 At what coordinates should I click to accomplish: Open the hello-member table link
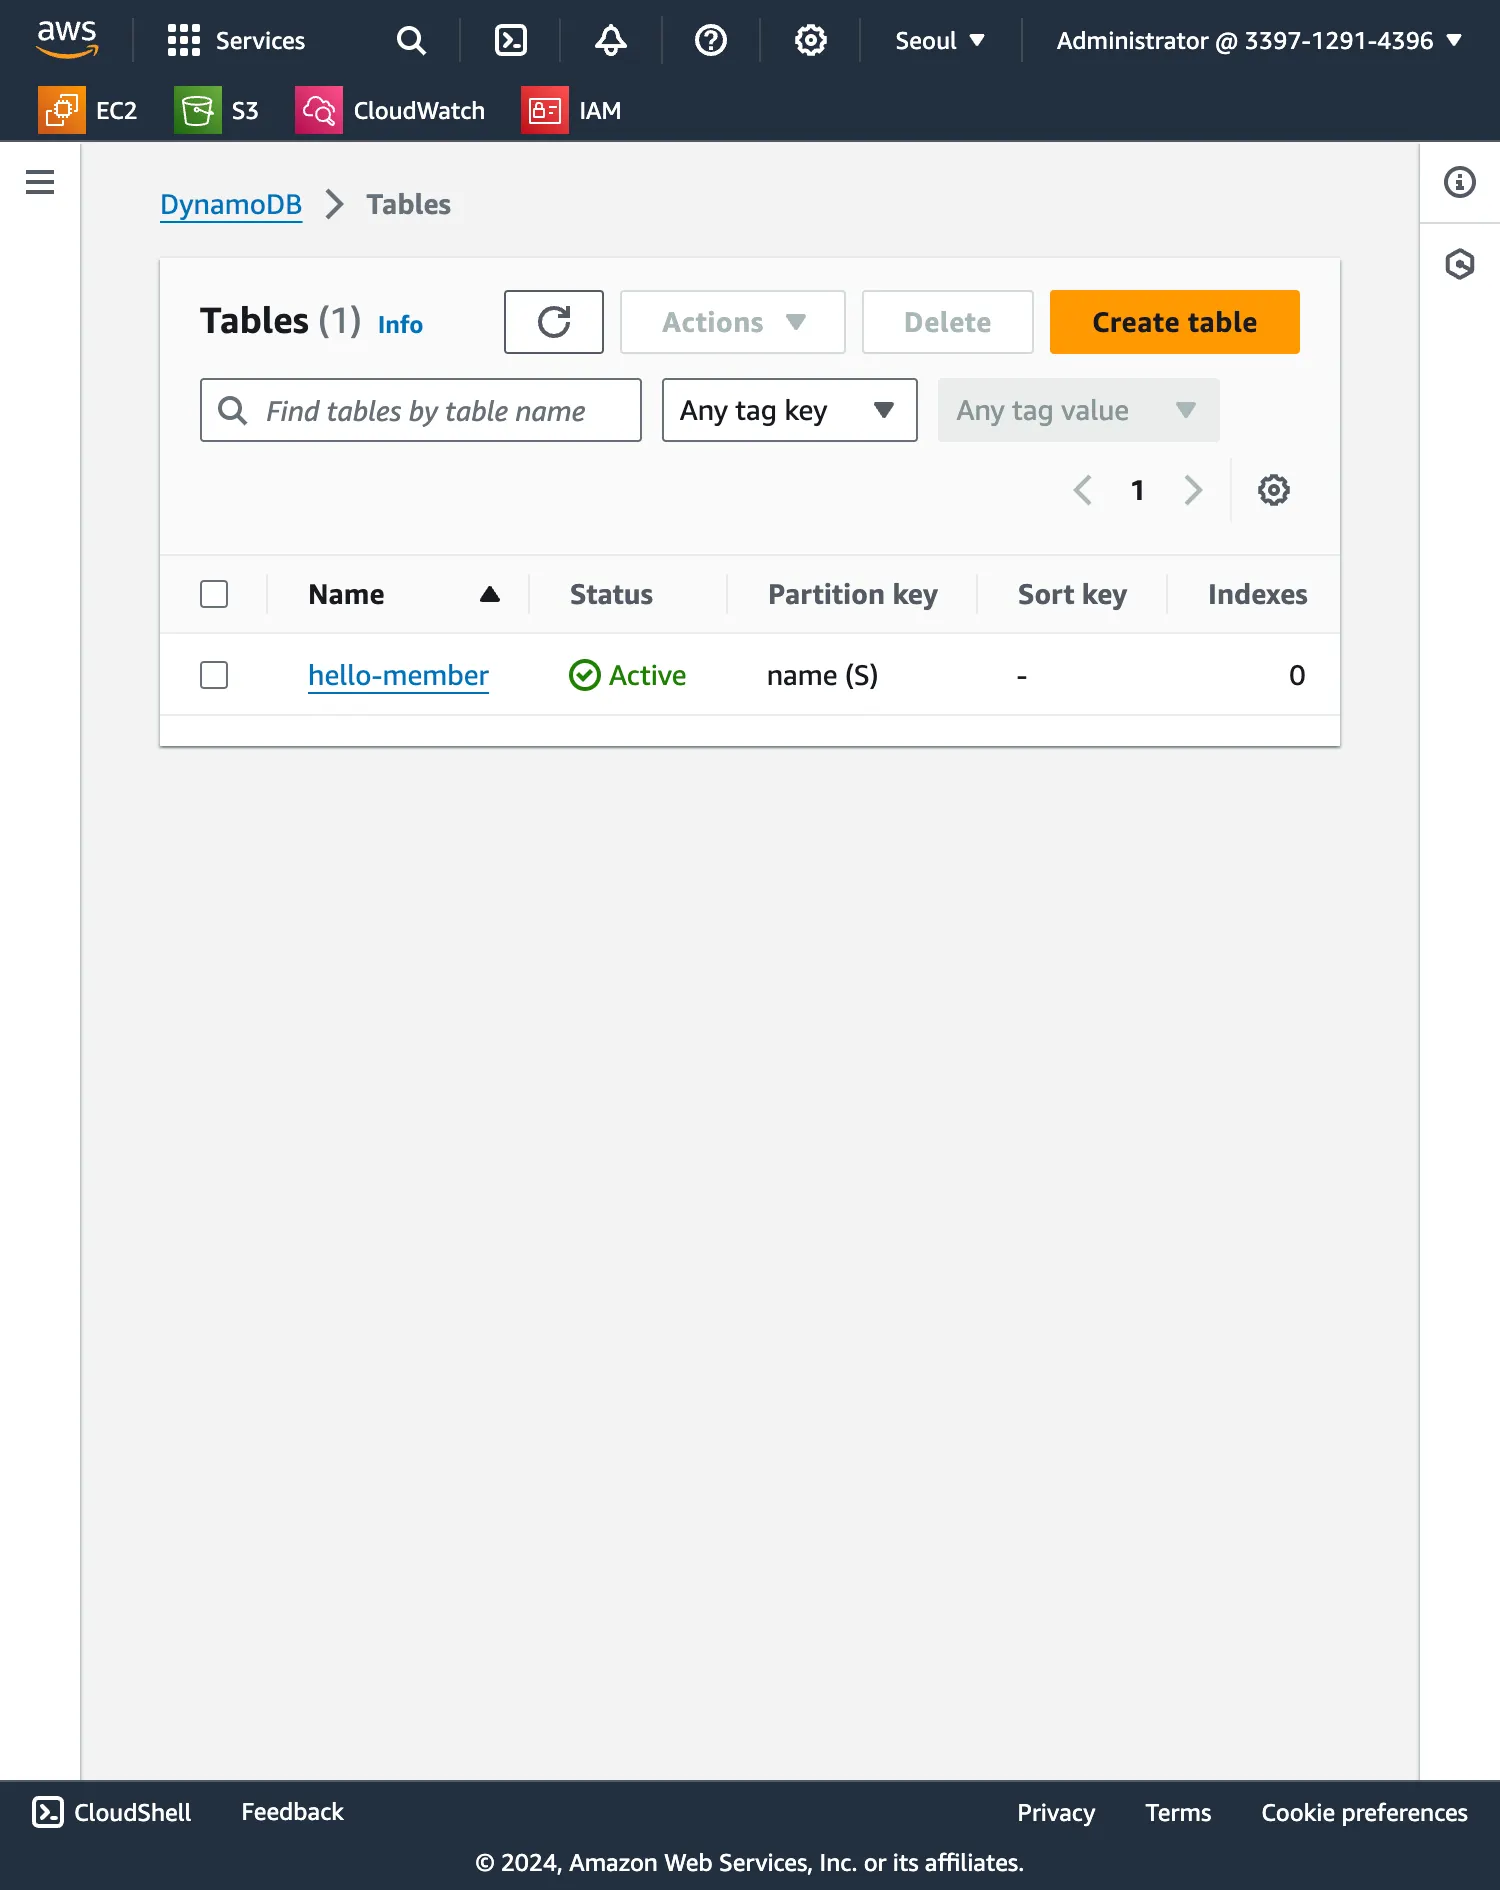click(398, 675)
